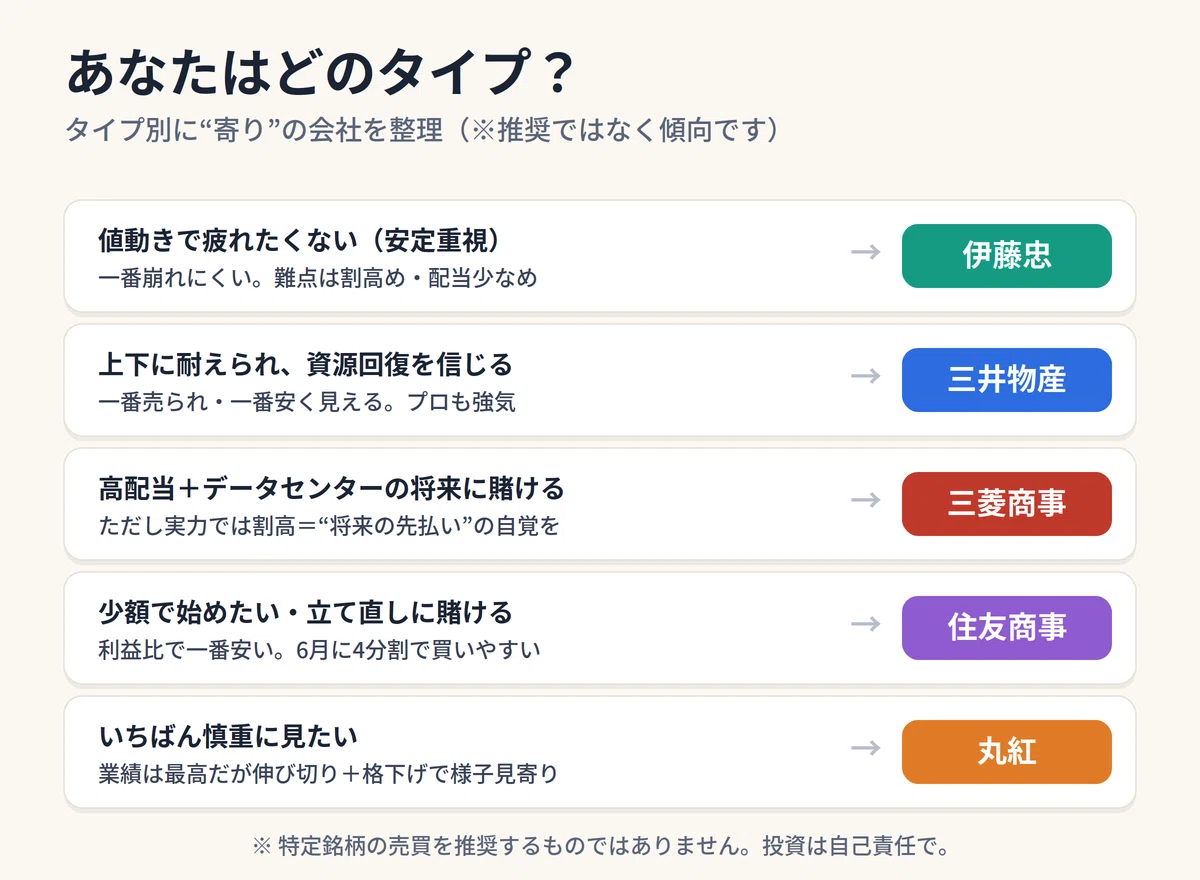Click the あなたはどのタイプ？ title

point(321,73)
